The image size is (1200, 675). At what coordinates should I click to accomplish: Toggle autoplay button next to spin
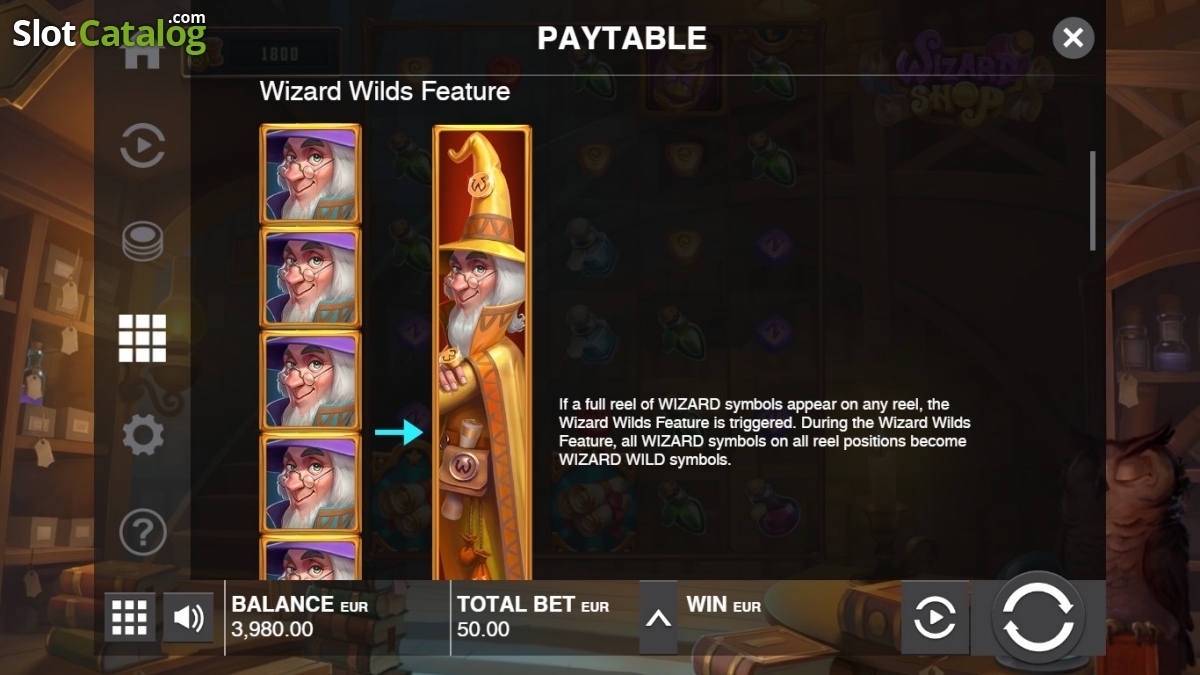coord(935,618)
